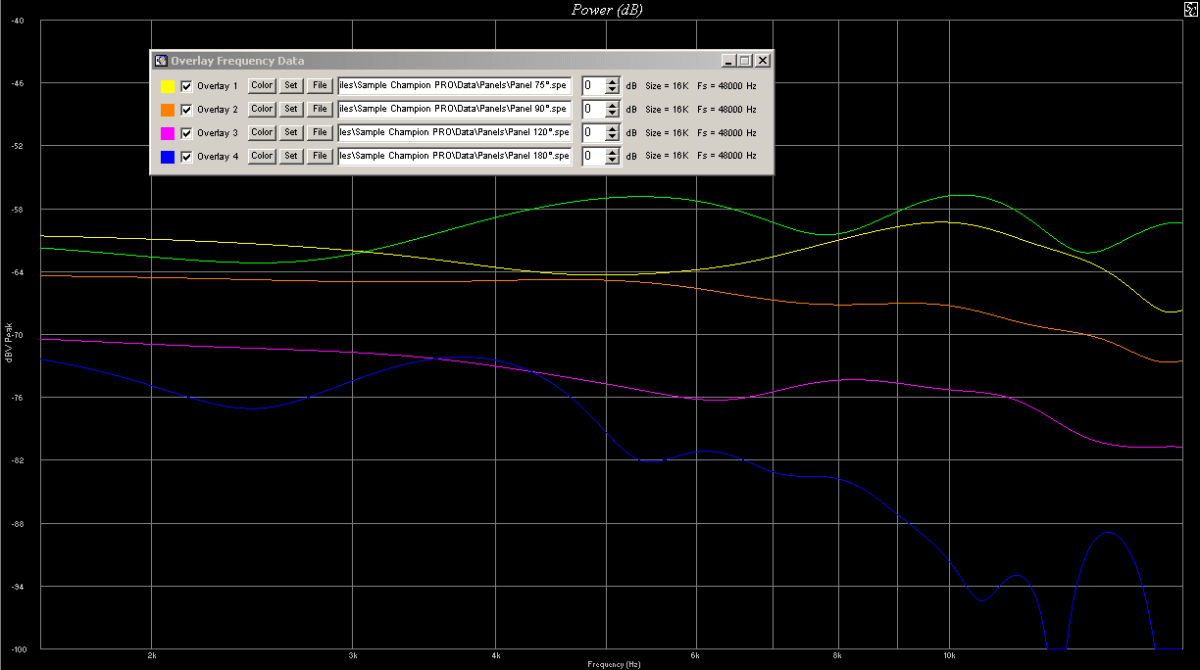1200x670 pixels.
Task: Increase Overlay 4 dB offset with up arrow
Action: coord(612,152)
